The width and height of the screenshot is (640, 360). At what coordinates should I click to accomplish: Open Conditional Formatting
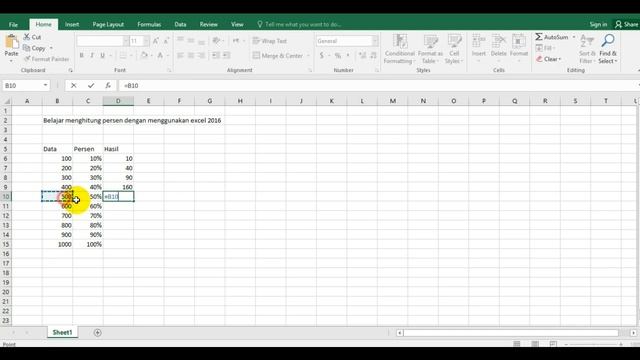[400, 49]
